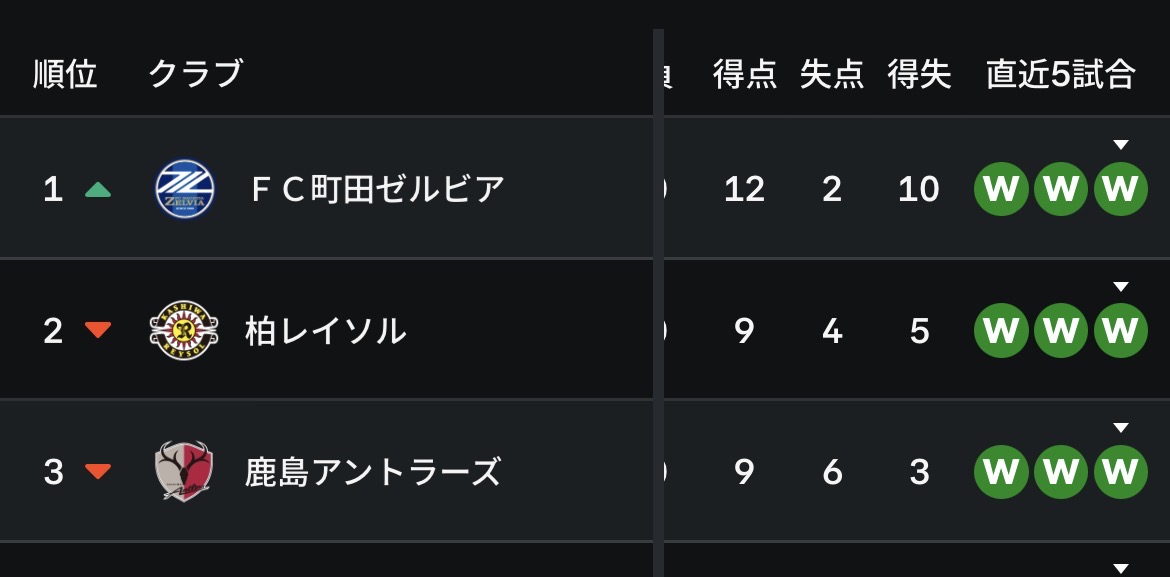Click the last visible W badge for Kashiwa Reysol
The image size is (1170, 577).
click(1120, 330)
